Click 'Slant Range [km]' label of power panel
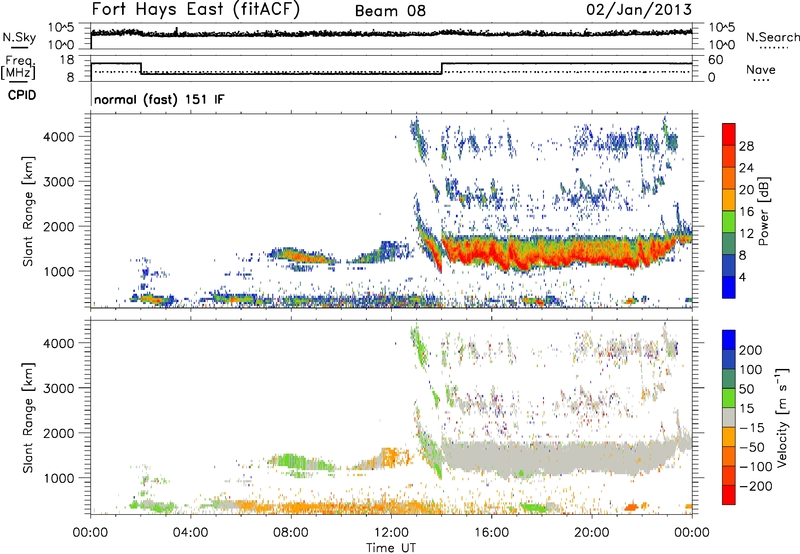The width and height of the screenshot is (800, 554). click(x=28, y=211)
